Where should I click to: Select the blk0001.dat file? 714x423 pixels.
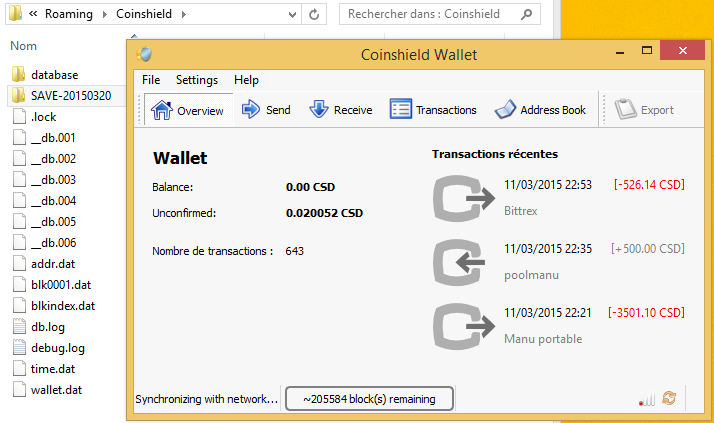click(61, 285)
